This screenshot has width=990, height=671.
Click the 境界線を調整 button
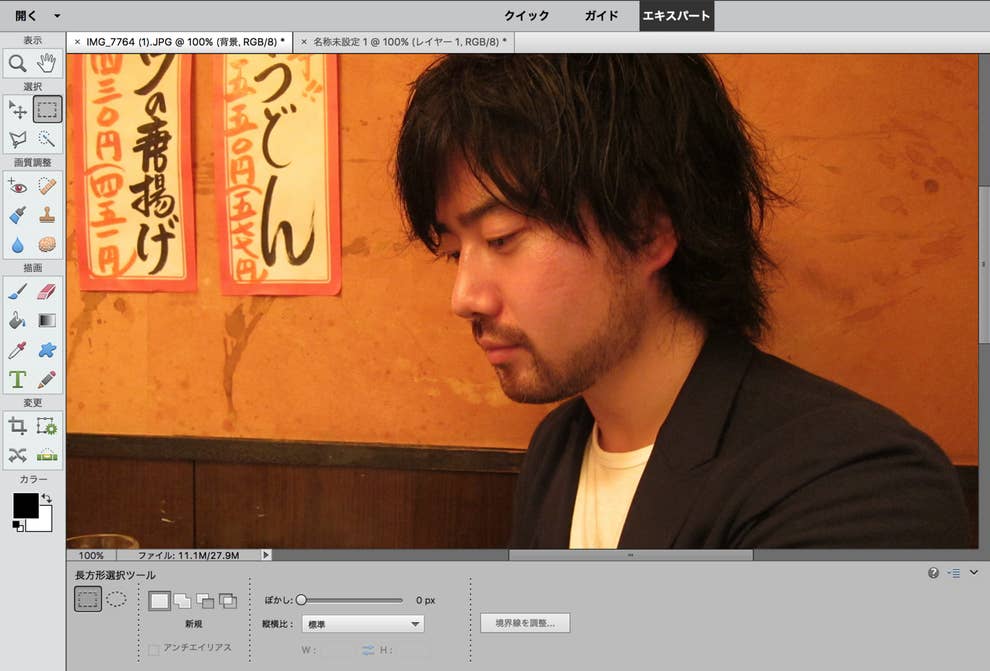click(x=525, y=623)
